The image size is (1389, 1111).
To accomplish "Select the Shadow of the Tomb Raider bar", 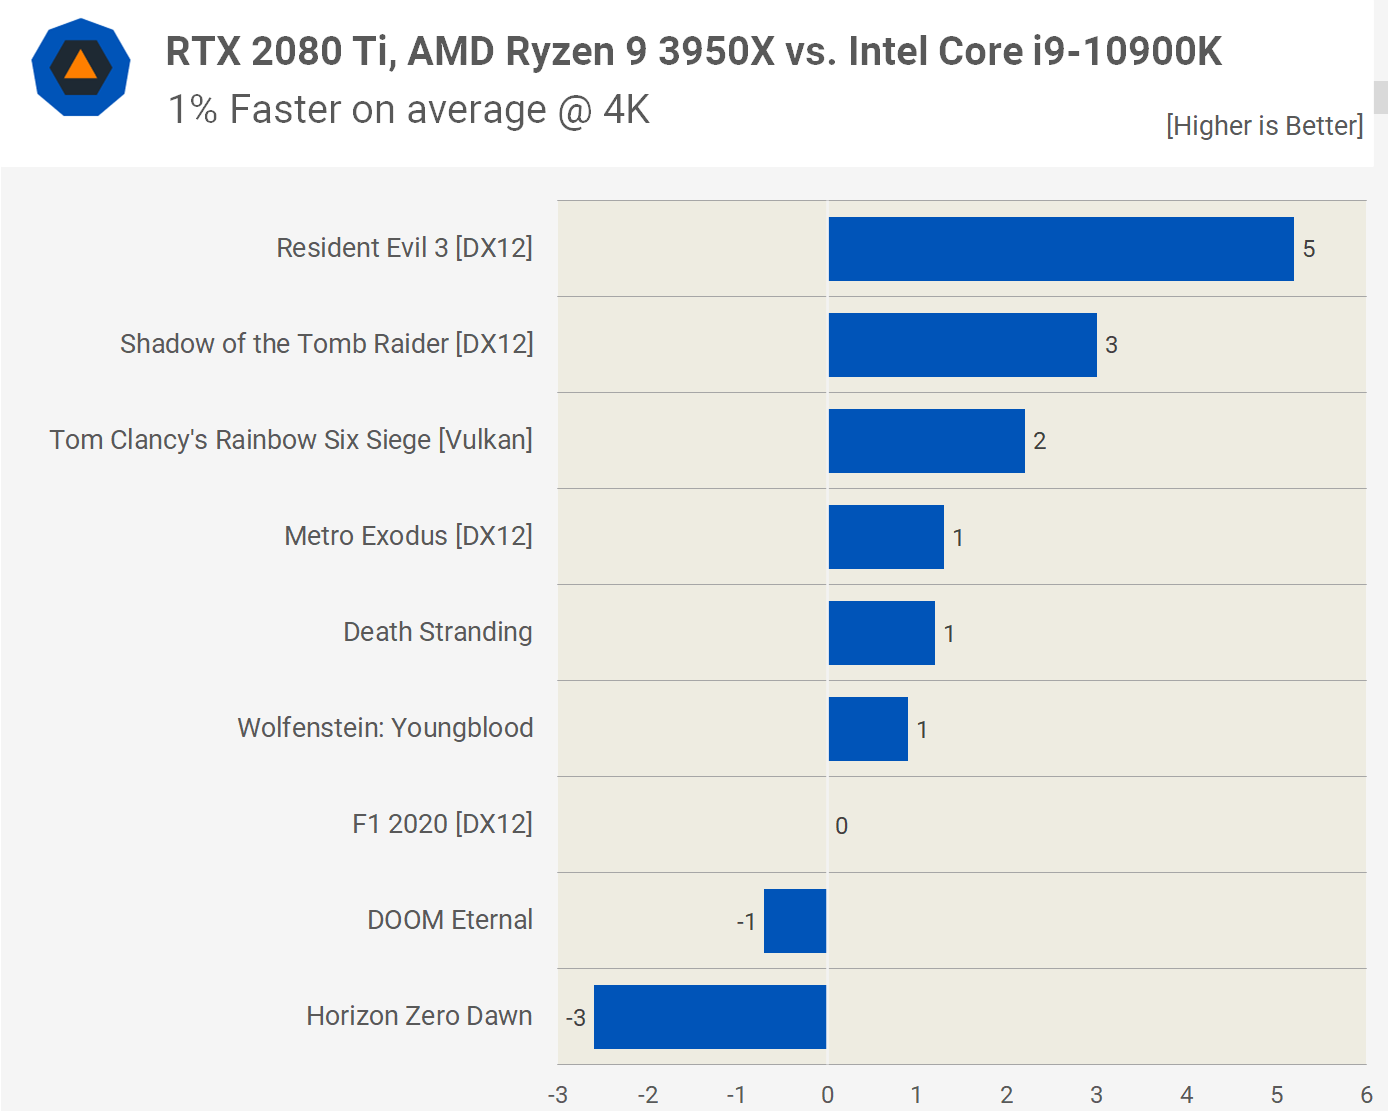I will pos(962,345).
